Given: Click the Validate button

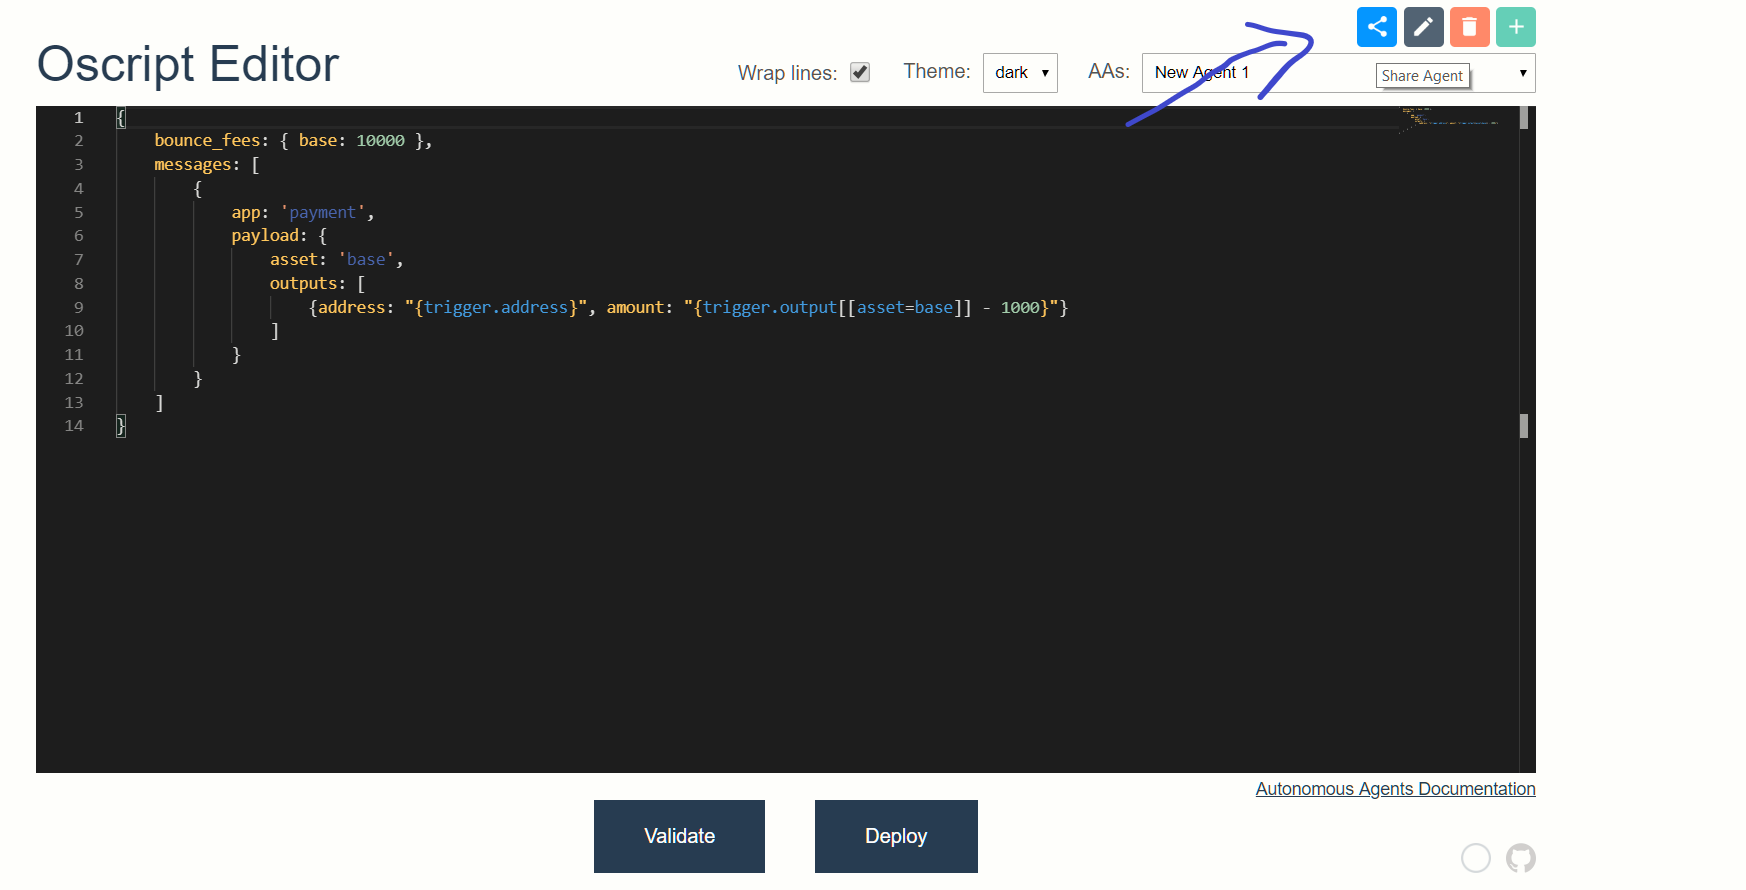Looking at the screenshot, I should (679, 836).
